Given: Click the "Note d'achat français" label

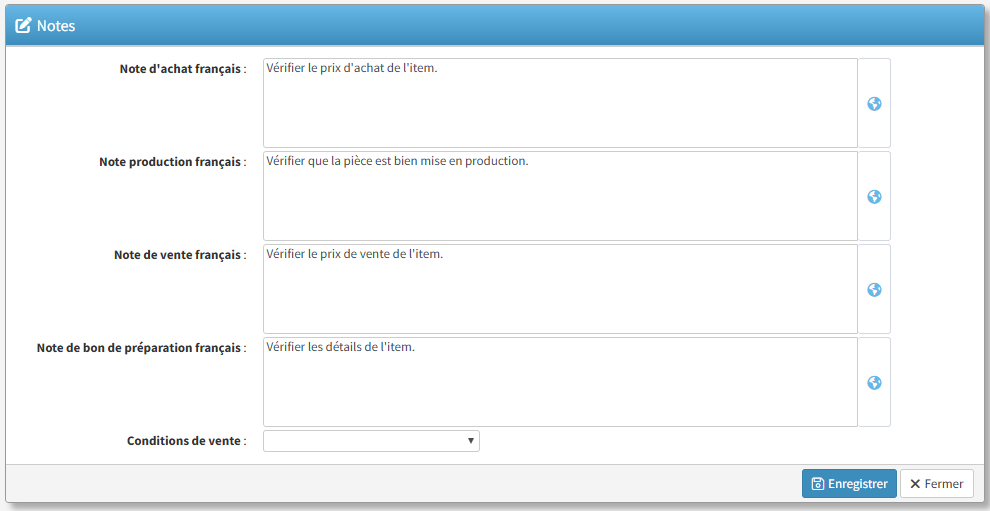Looking at the screenshot, I should tap(182, 70).
